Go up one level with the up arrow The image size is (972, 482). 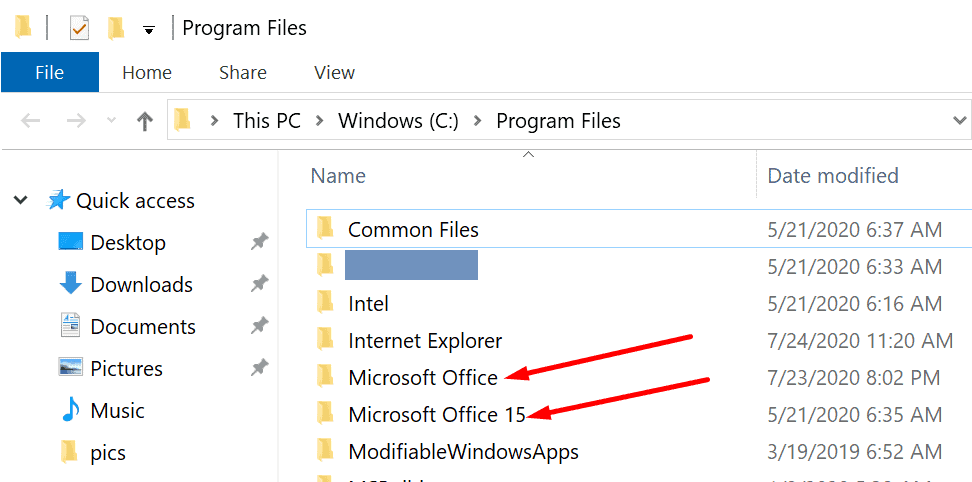pyautogui.click(x=144, y=121)
